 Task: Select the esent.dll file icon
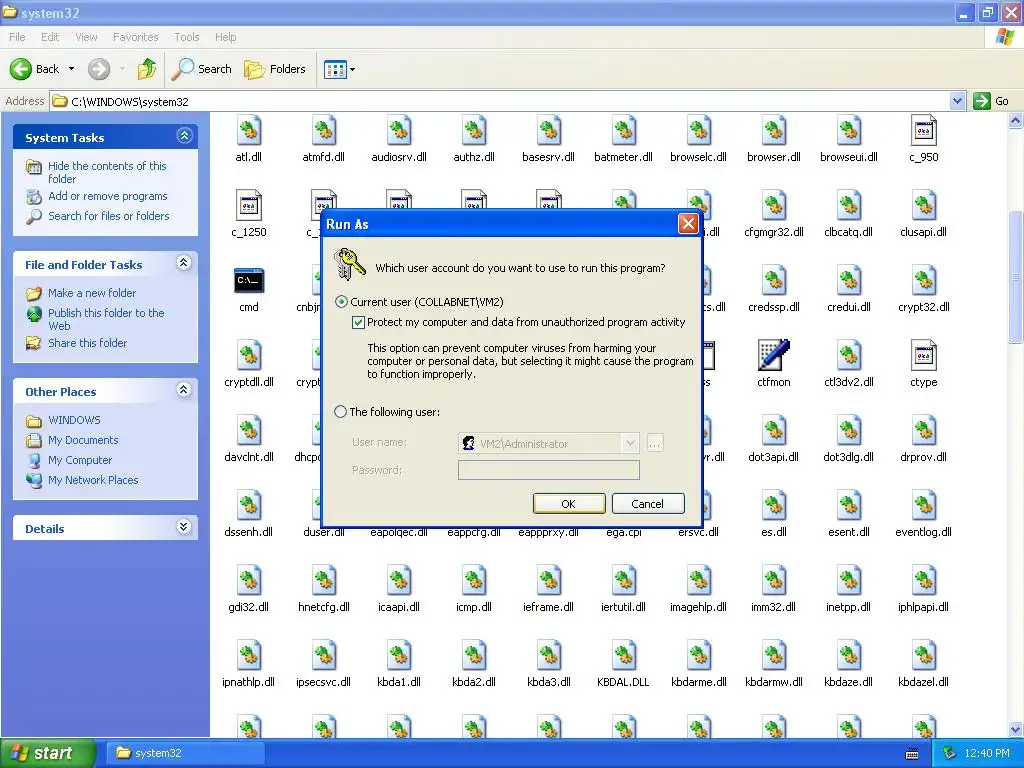849,505
